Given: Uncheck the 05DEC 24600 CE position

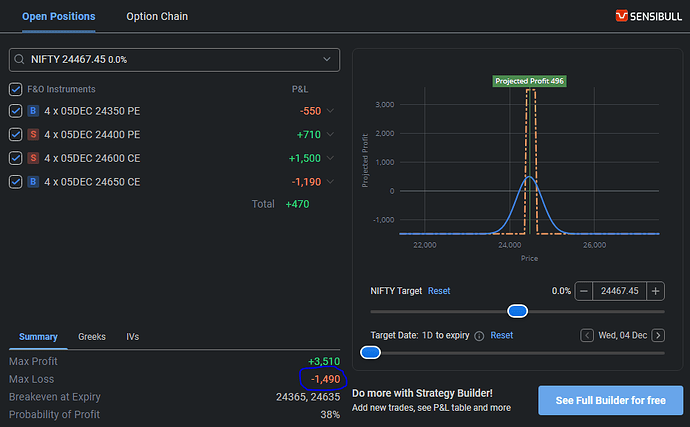Looking at the screenshot, I should tap(15, 158).
